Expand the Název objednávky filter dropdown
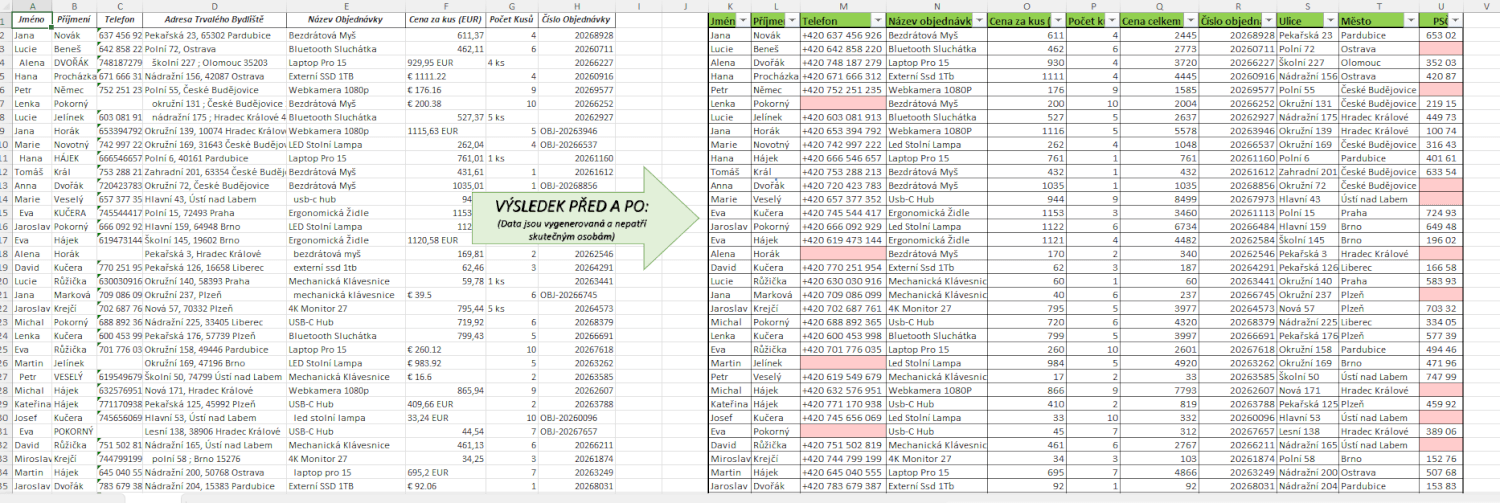 click(x=977, y=20)
